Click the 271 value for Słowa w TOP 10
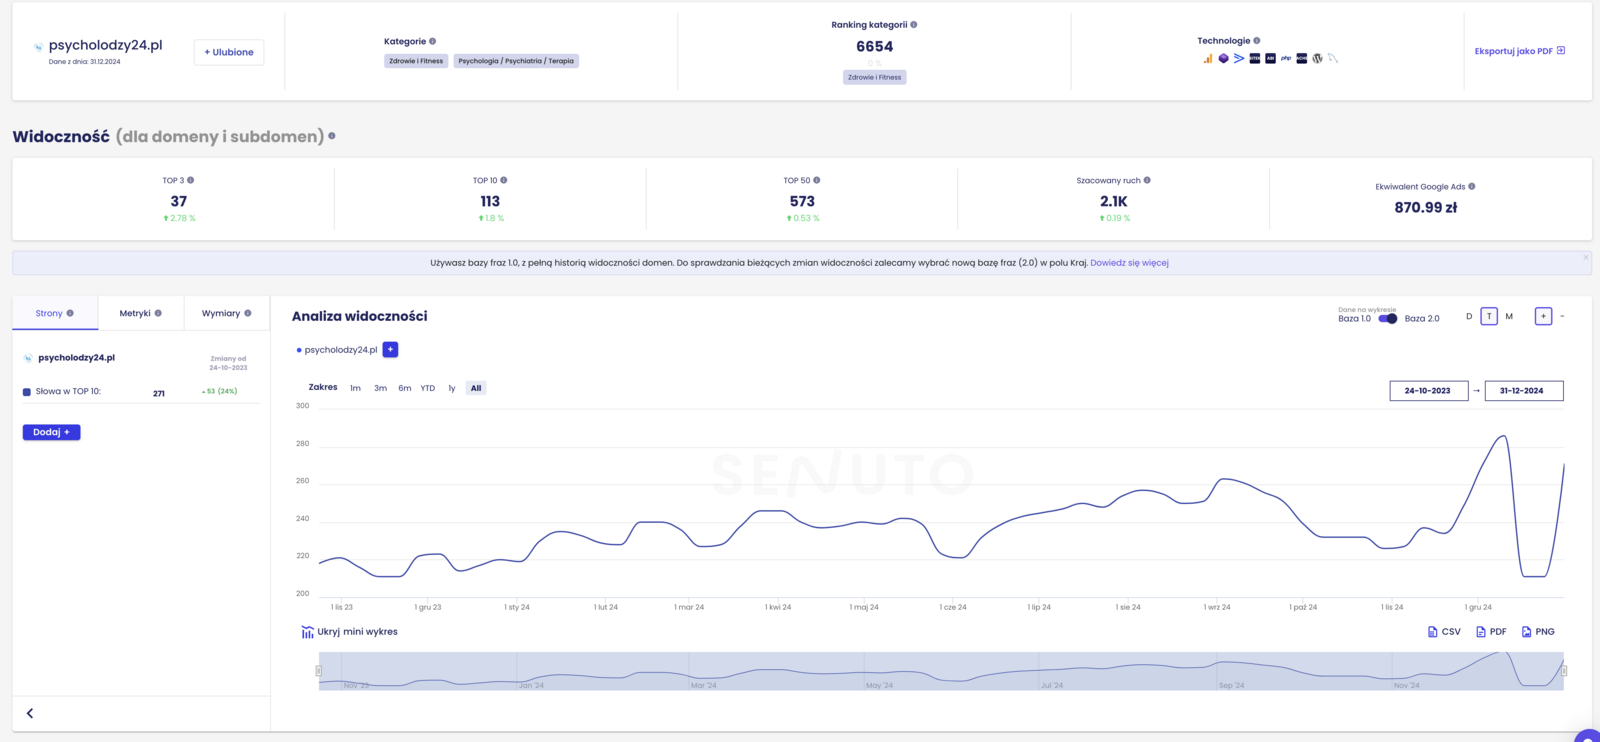The width and height of the screenshot is (1600, 742). [159, 394]
